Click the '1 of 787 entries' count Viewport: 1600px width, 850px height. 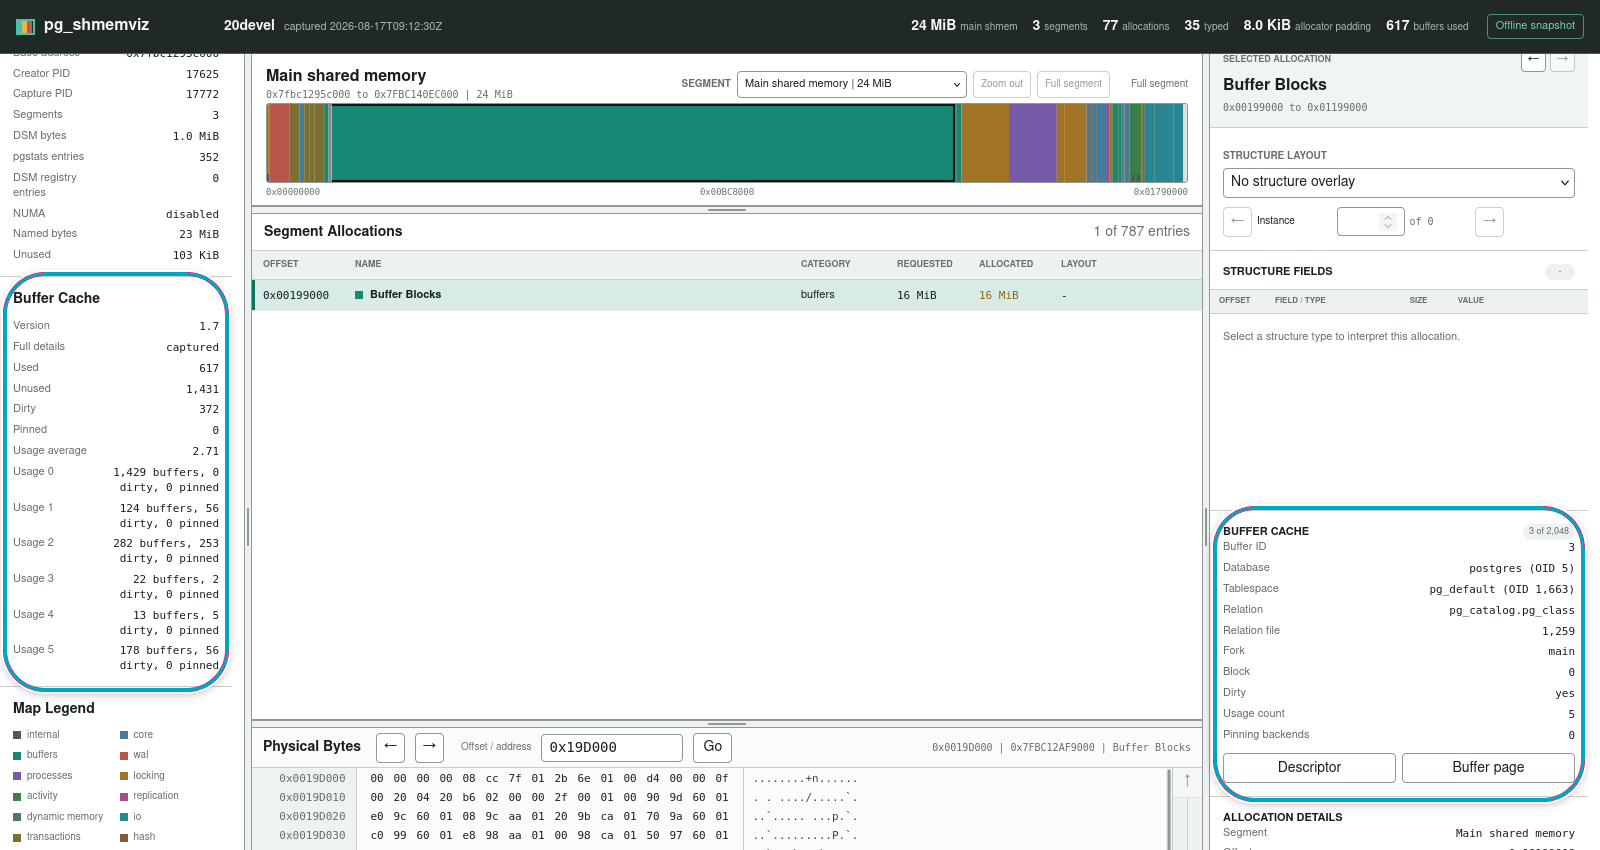(1142, 232)
